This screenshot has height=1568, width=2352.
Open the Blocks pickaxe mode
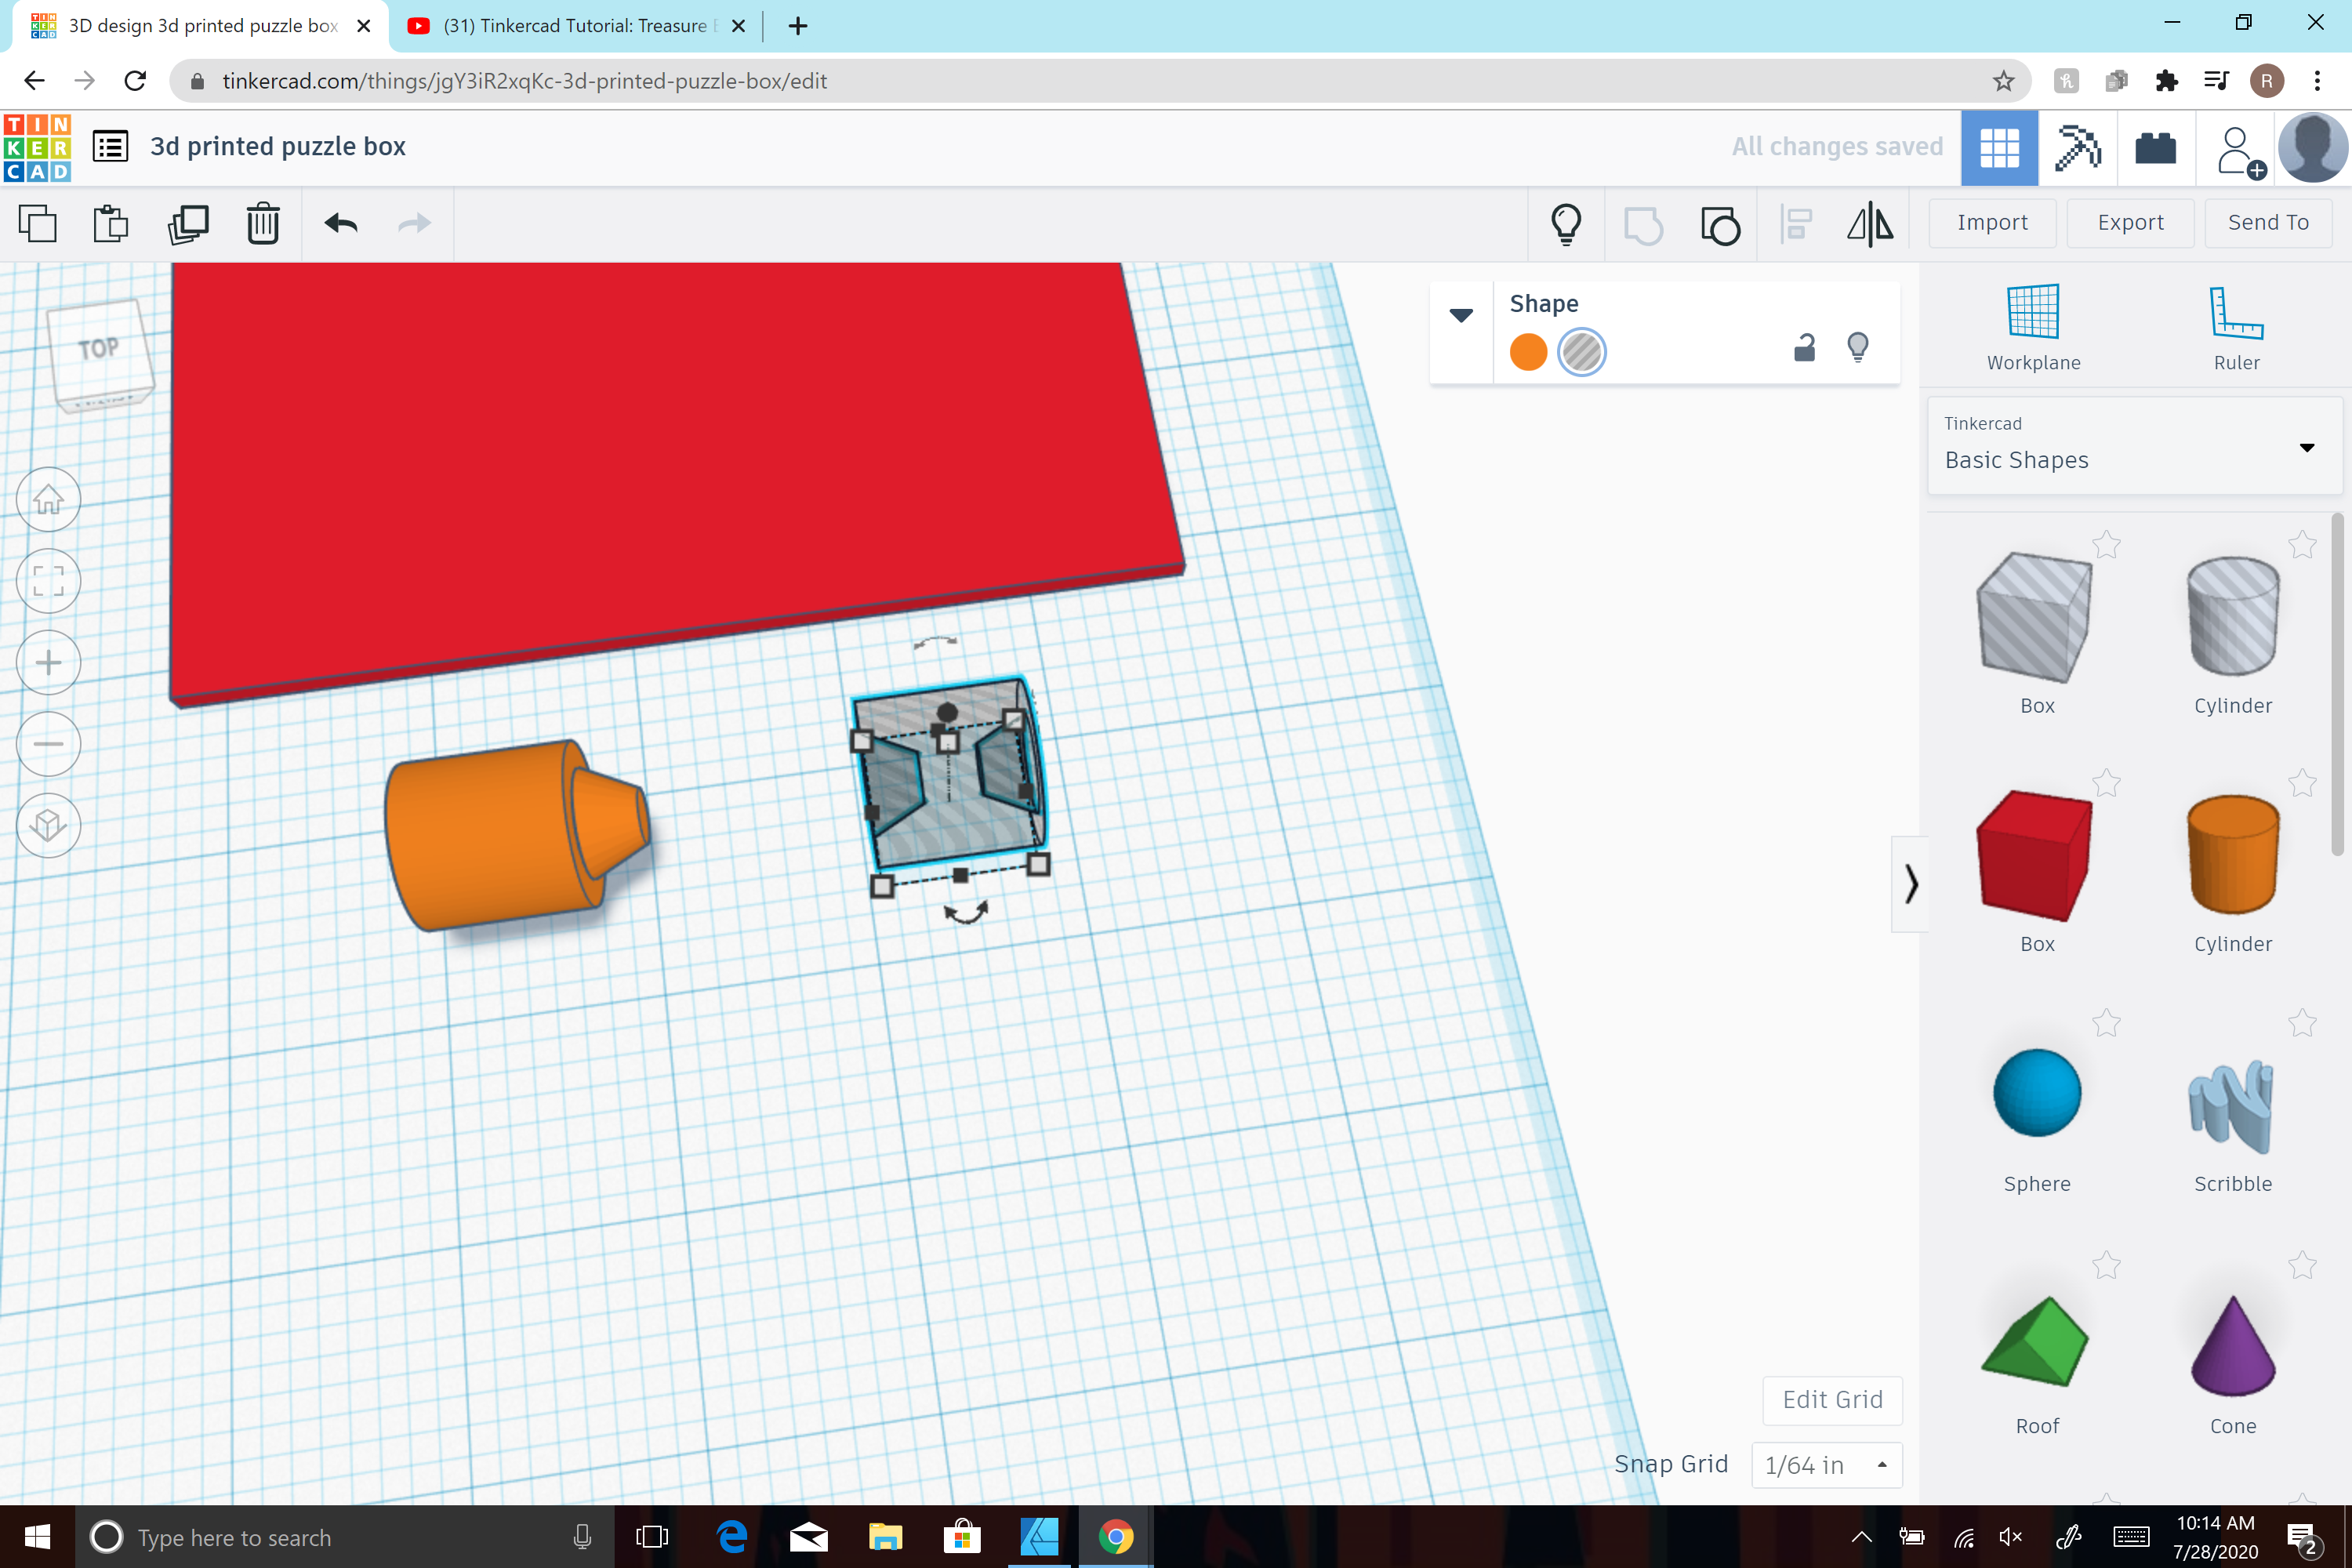pyautogui.click(x=2077, y=148)
